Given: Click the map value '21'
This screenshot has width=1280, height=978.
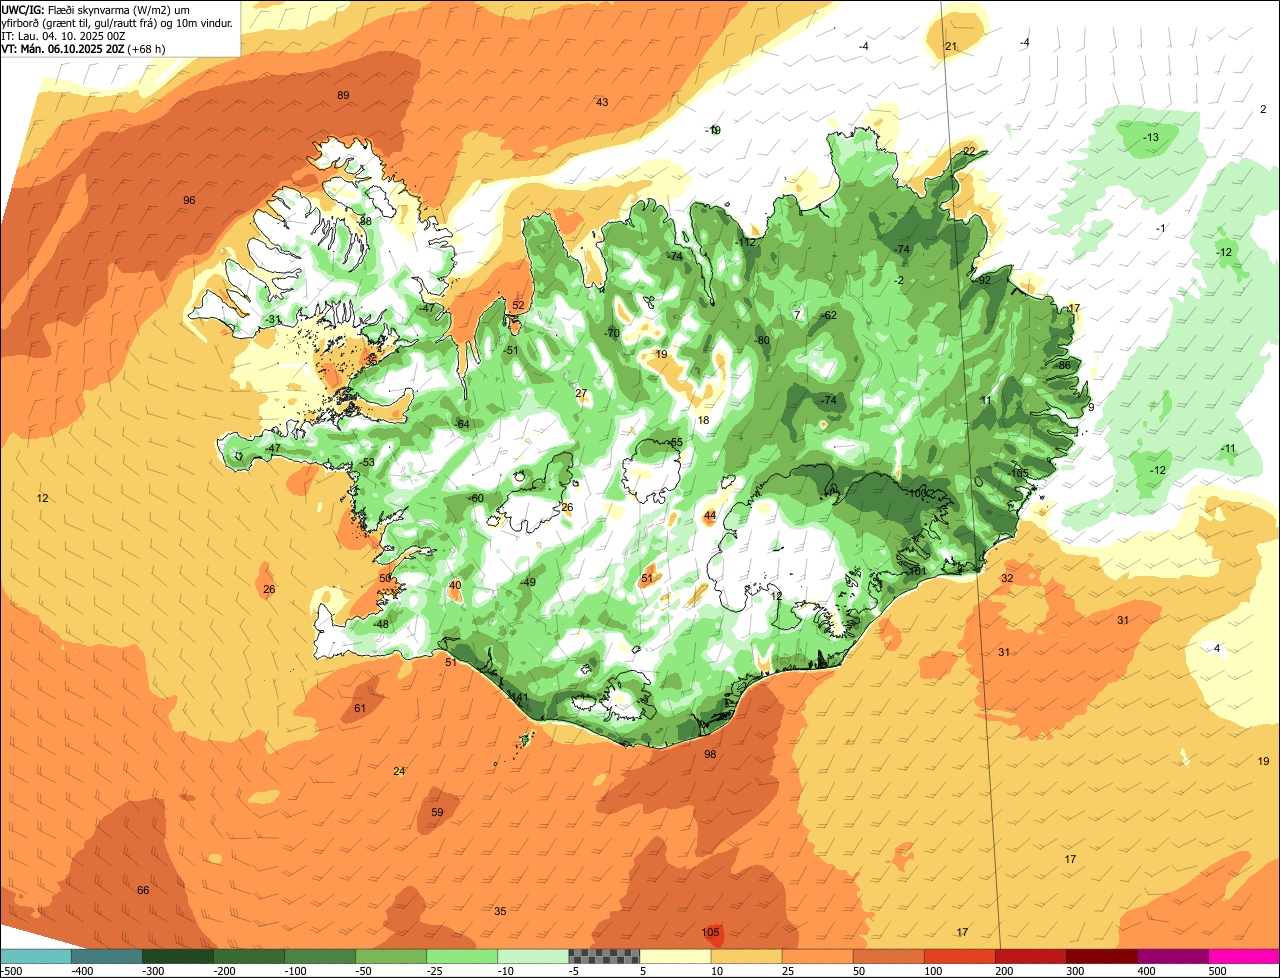Looking at the screenshot, I should coord(951,46).
